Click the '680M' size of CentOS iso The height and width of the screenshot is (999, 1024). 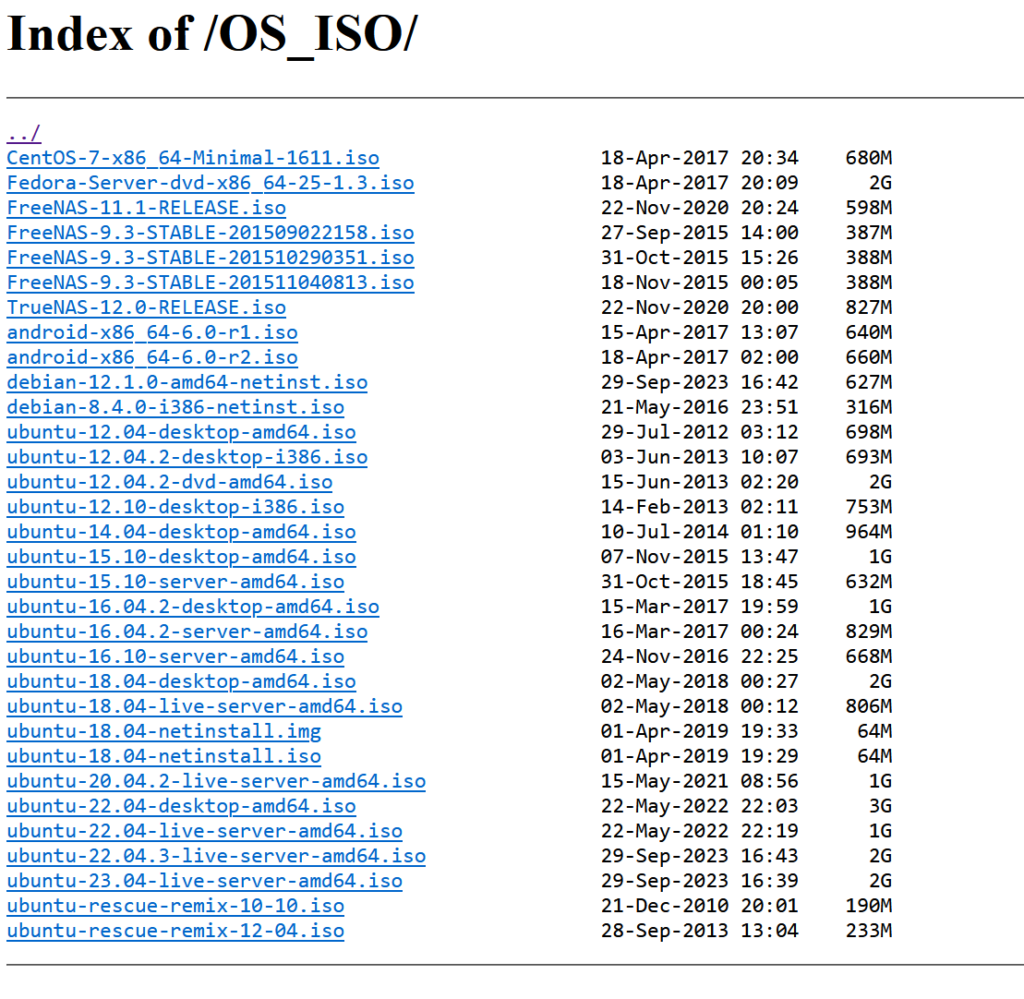(869, 158)
